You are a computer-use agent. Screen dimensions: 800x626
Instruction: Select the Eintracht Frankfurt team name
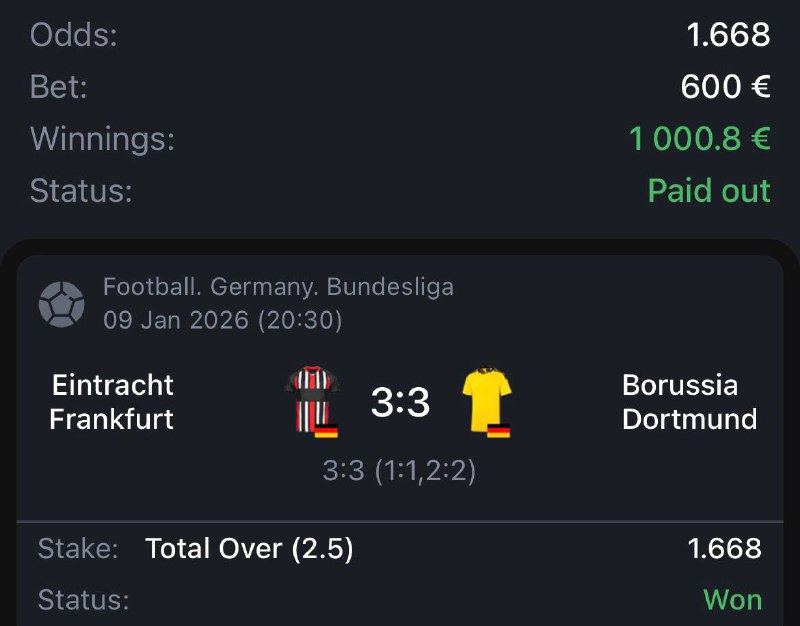(112, 402)
